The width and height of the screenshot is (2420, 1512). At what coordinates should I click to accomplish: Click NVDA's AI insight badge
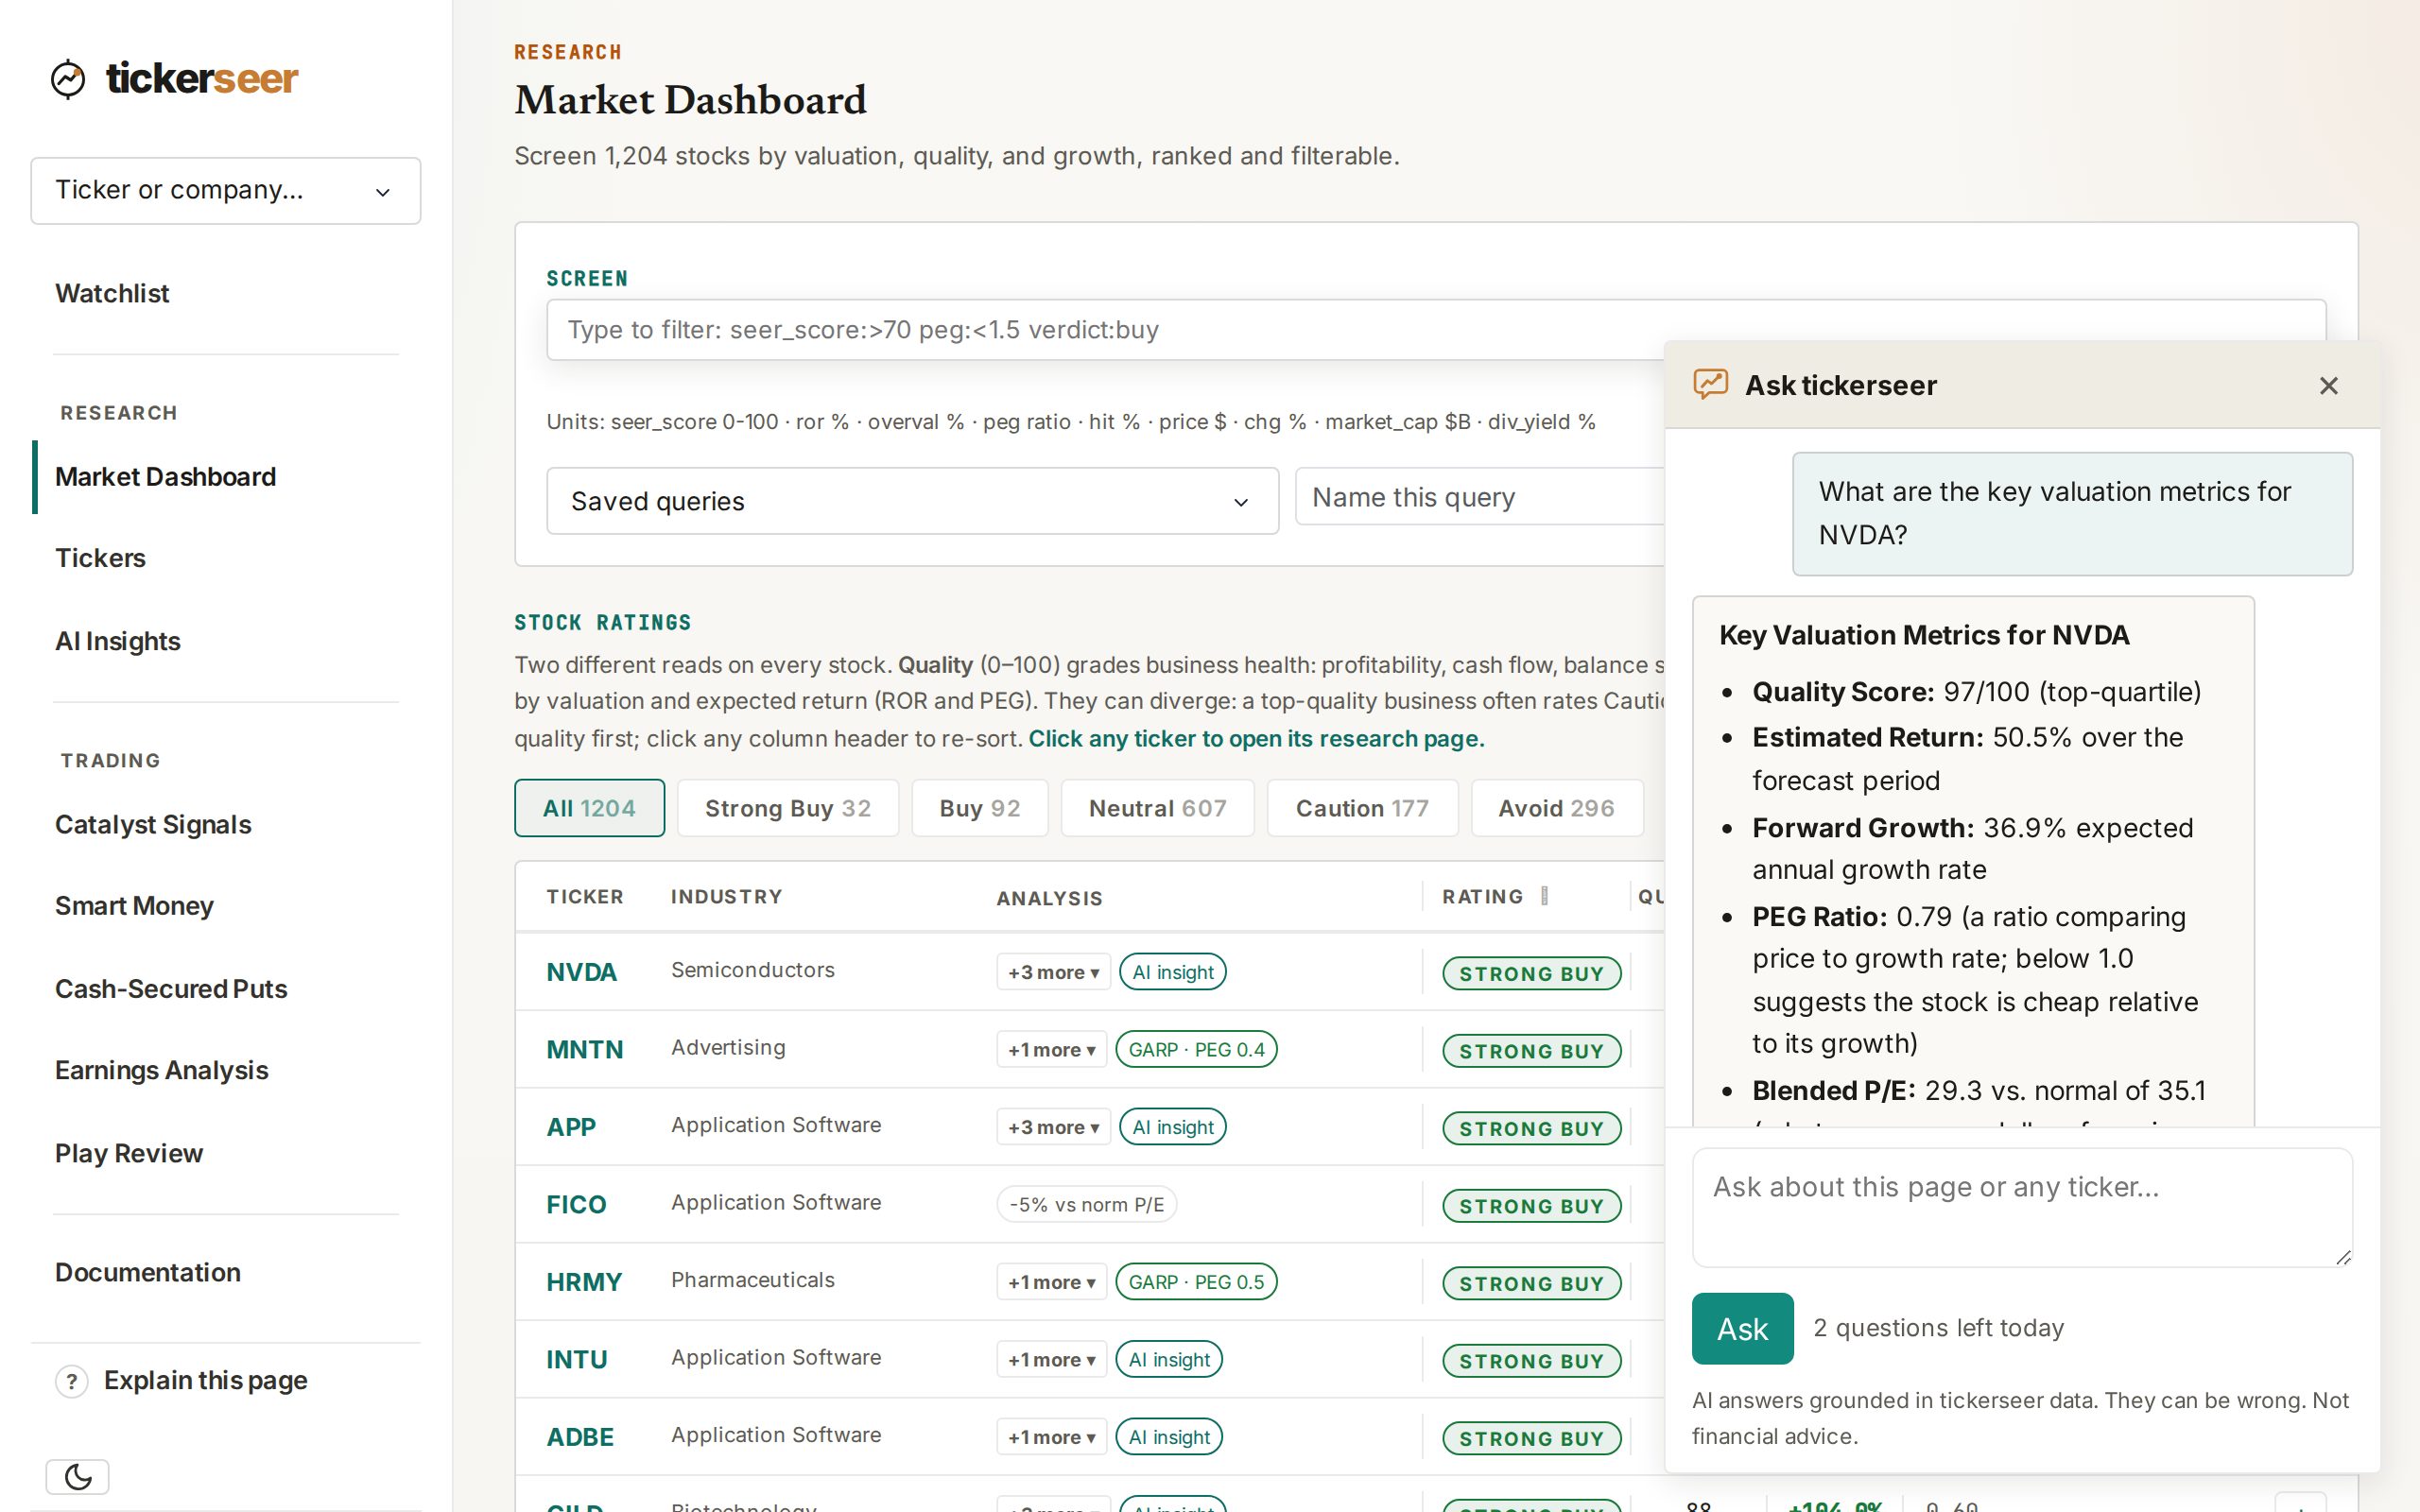1173,972
